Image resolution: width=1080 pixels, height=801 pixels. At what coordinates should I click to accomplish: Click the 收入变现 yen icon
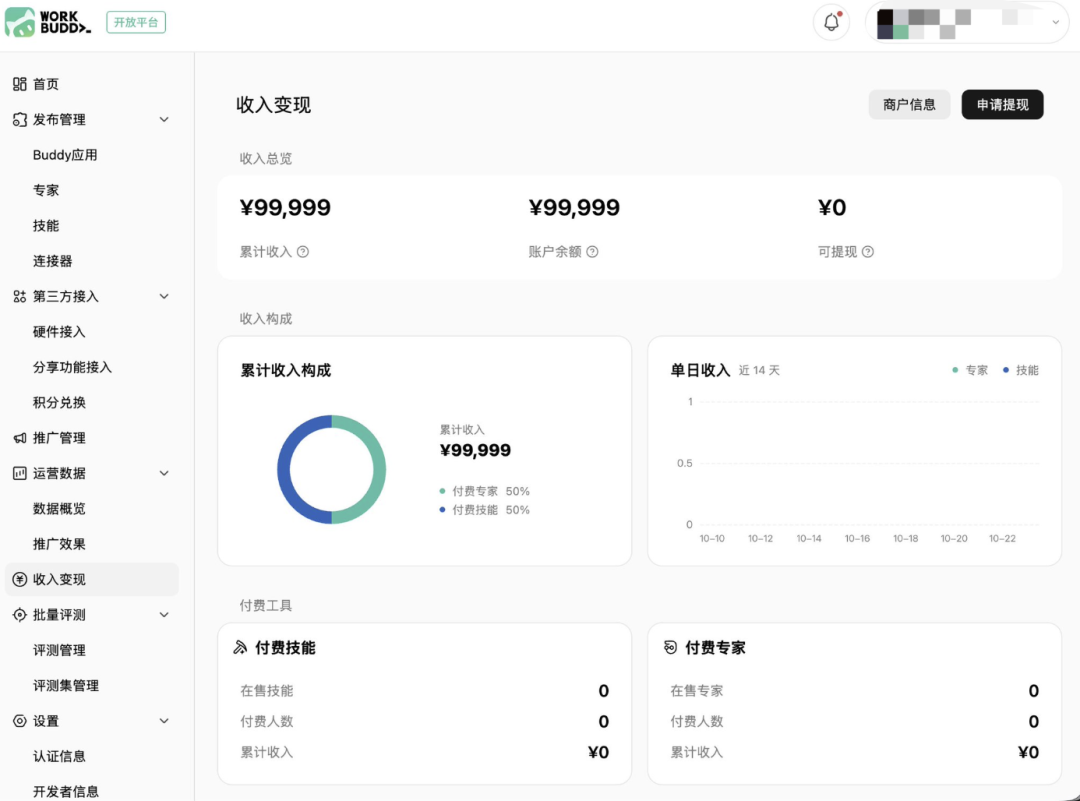coord(19,579)
